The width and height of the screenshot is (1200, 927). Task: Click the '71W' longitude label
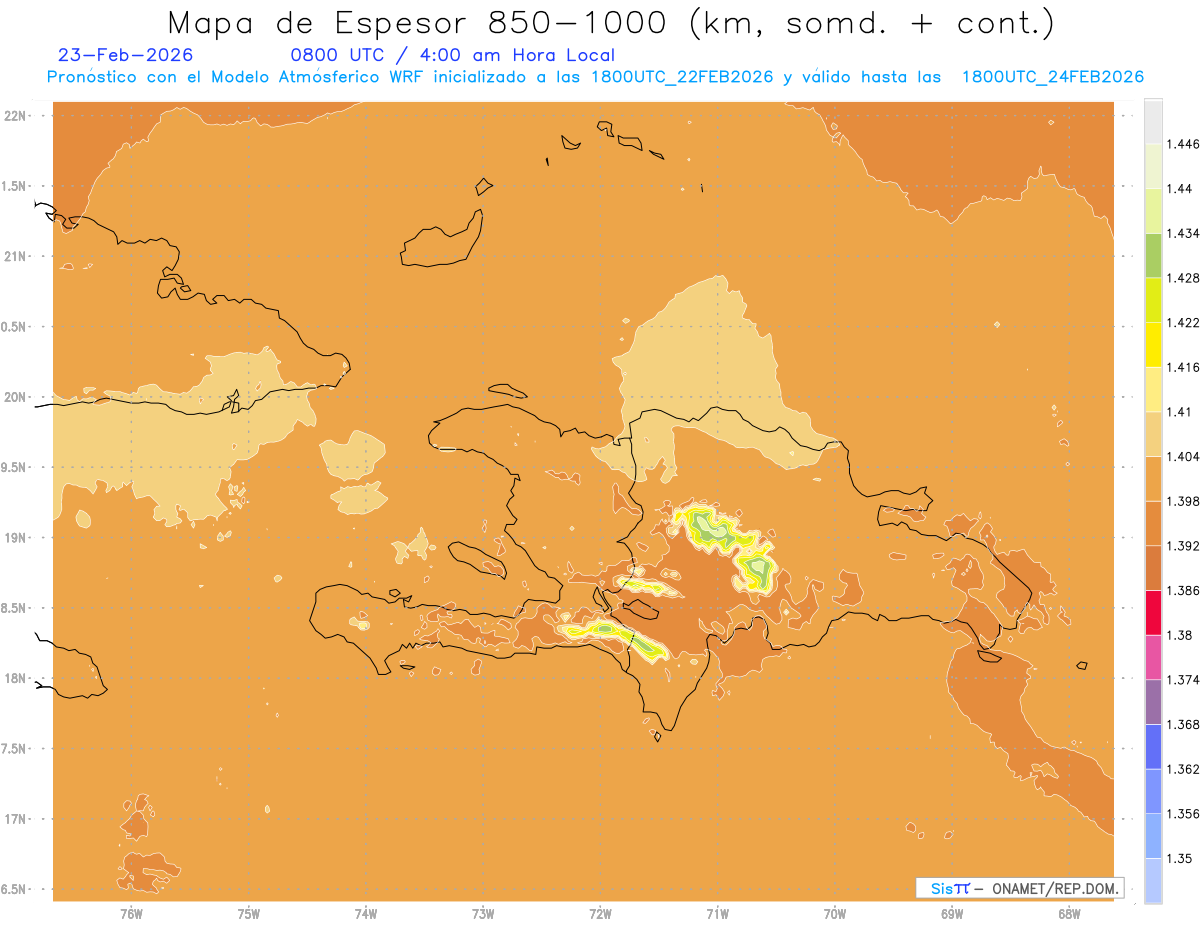[x=717, y=913]
